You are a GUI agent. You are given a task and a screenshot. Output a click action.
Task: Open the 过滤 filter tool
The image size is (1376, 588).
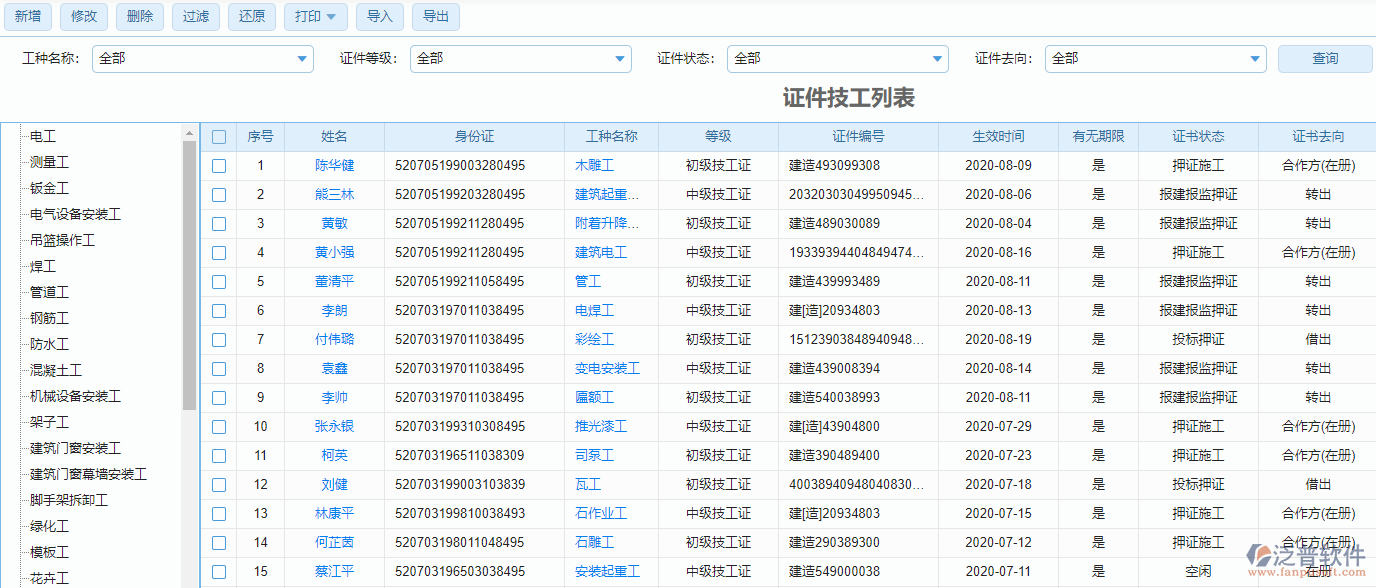pos(195,17)
